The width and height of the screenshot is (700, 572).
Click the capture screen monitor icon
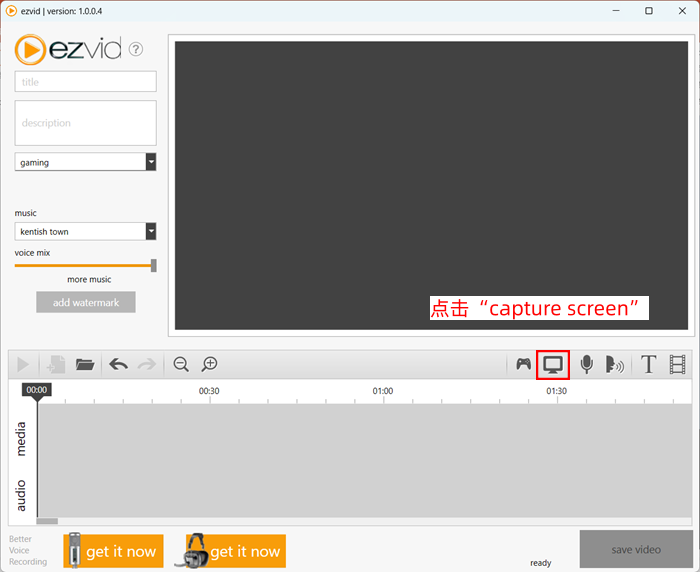(x=553, y=365)
